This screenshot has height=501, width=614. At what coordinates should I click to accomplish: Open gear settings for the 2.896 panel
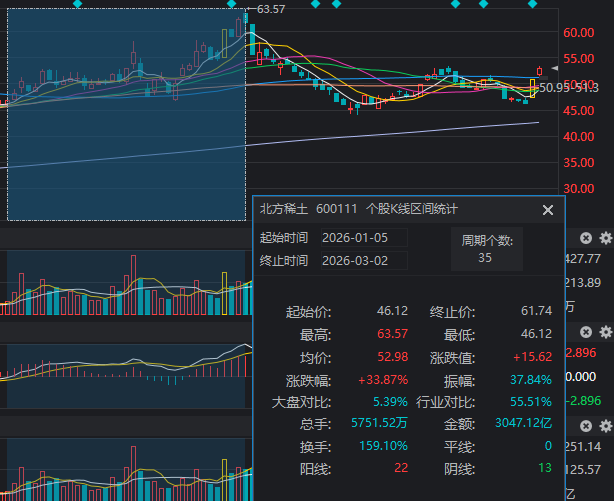pos(604,332)
